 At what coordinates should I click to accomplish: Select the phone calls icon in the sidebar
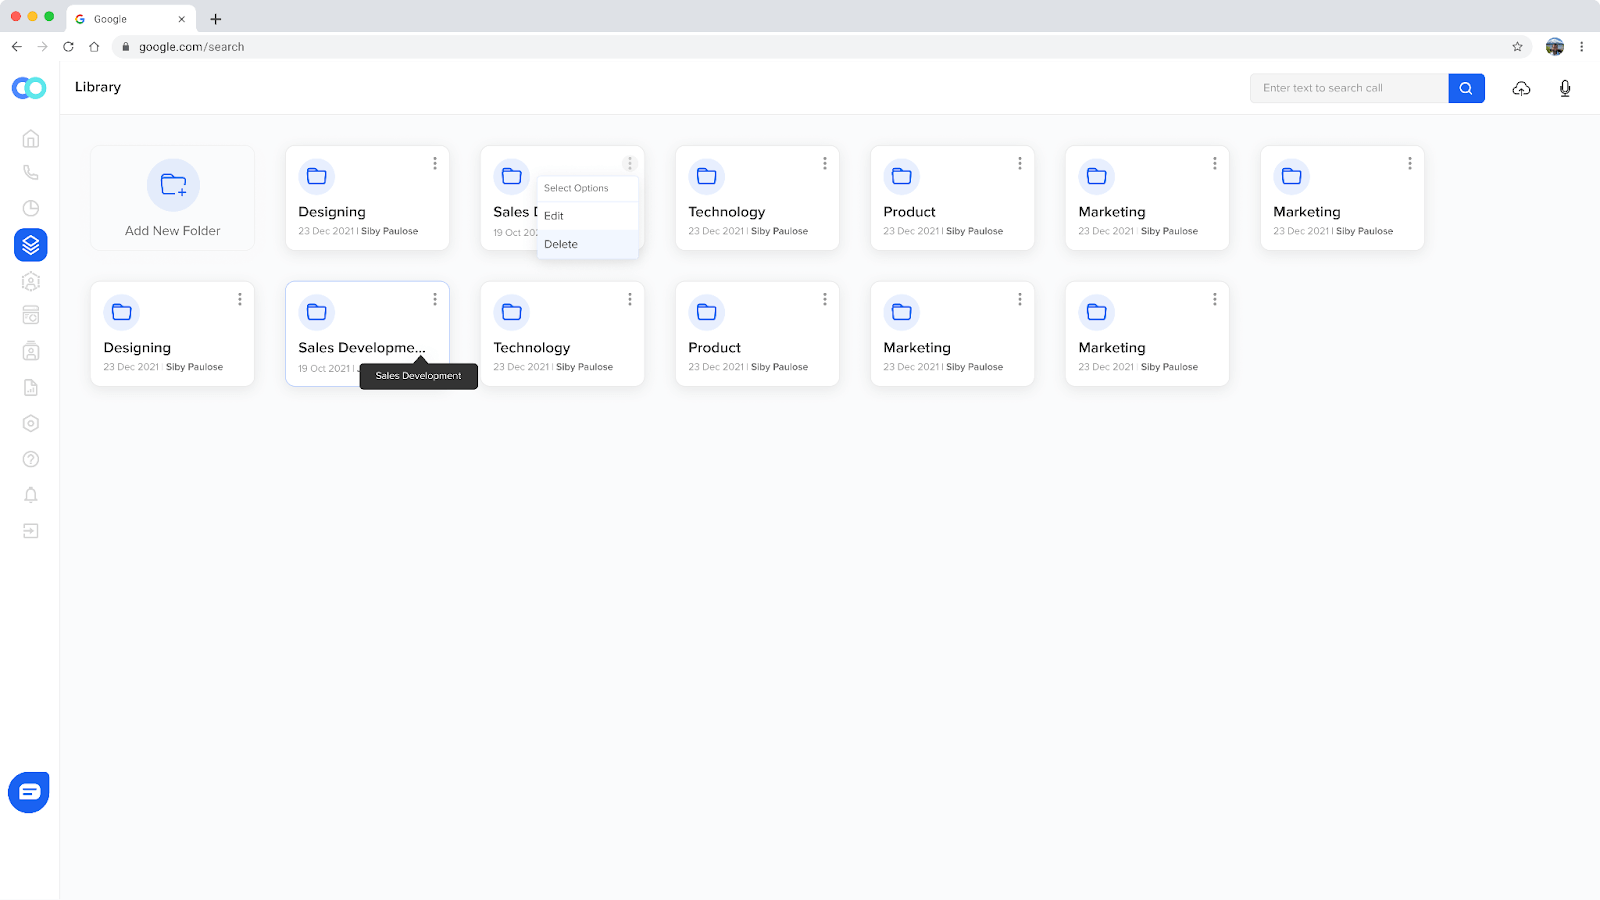pos(30,171)
